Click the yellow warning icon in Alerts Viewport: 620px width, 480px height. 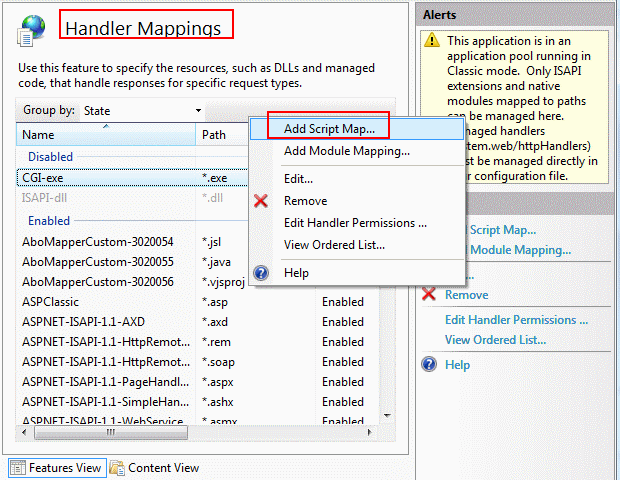pos(432,41)
